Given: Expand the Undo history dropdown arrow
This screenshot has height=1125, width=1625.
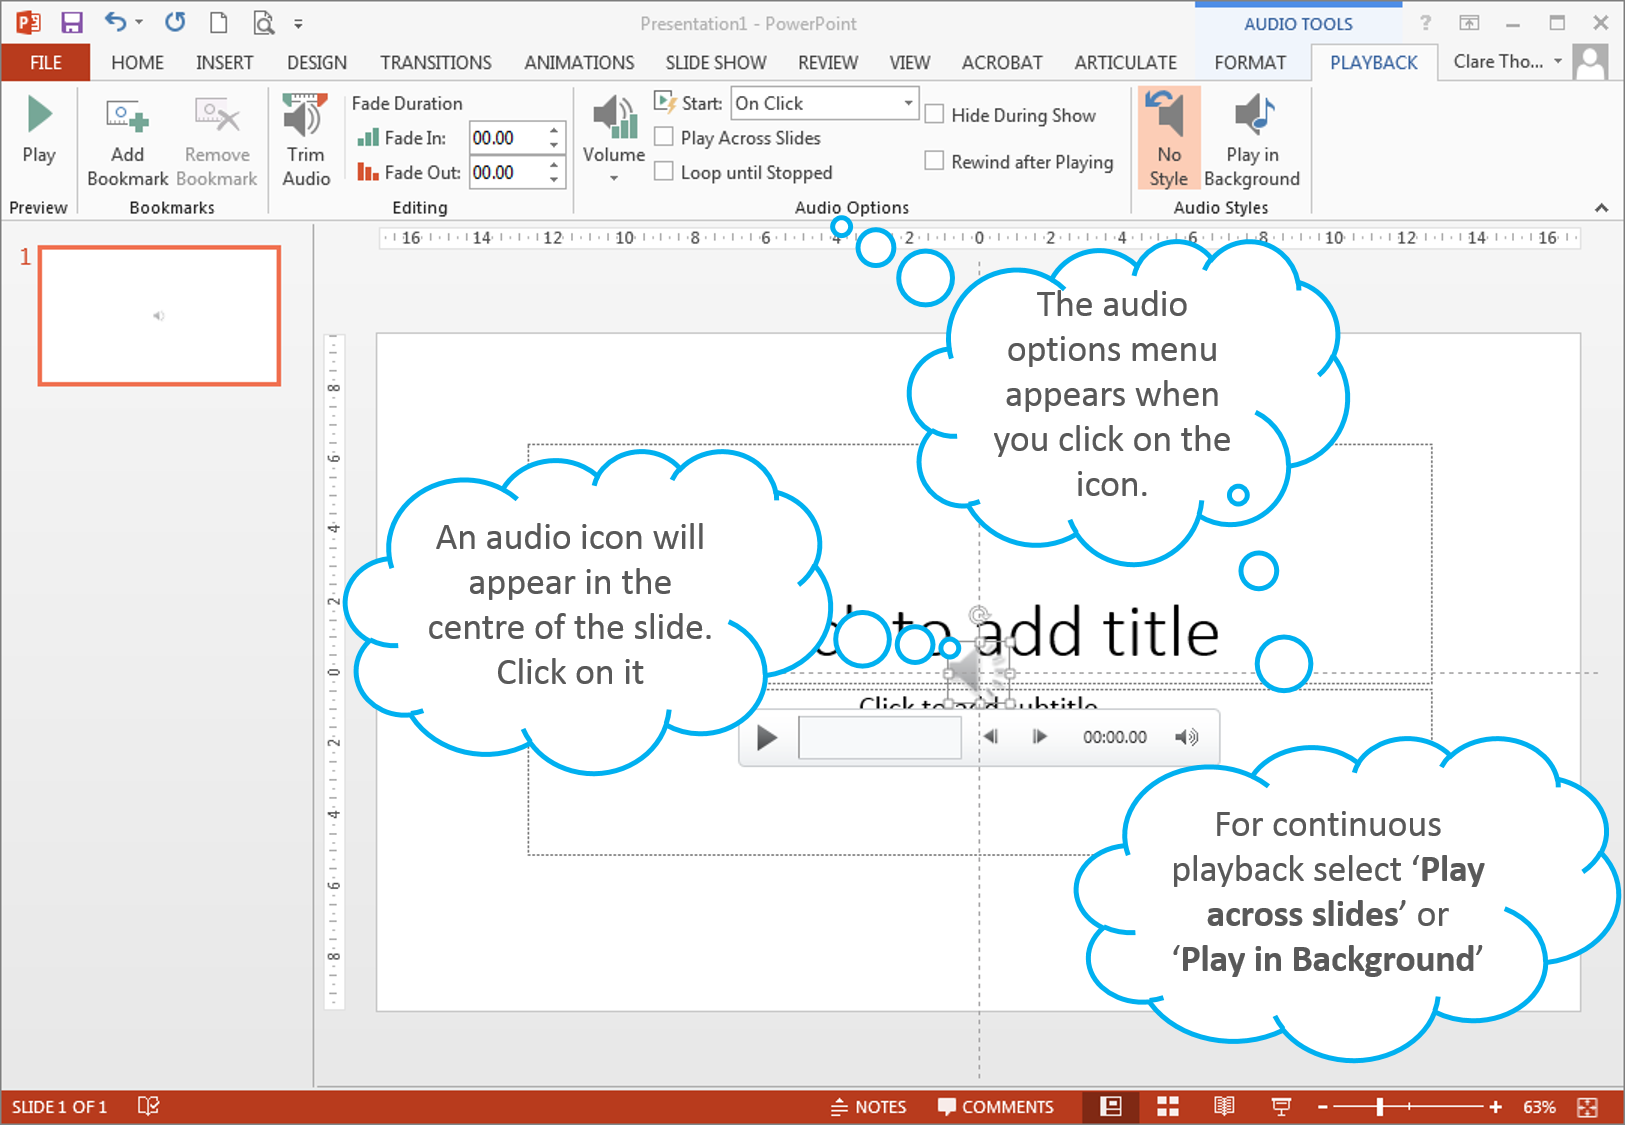Looking at the screenshot, I should coord(139,22).
